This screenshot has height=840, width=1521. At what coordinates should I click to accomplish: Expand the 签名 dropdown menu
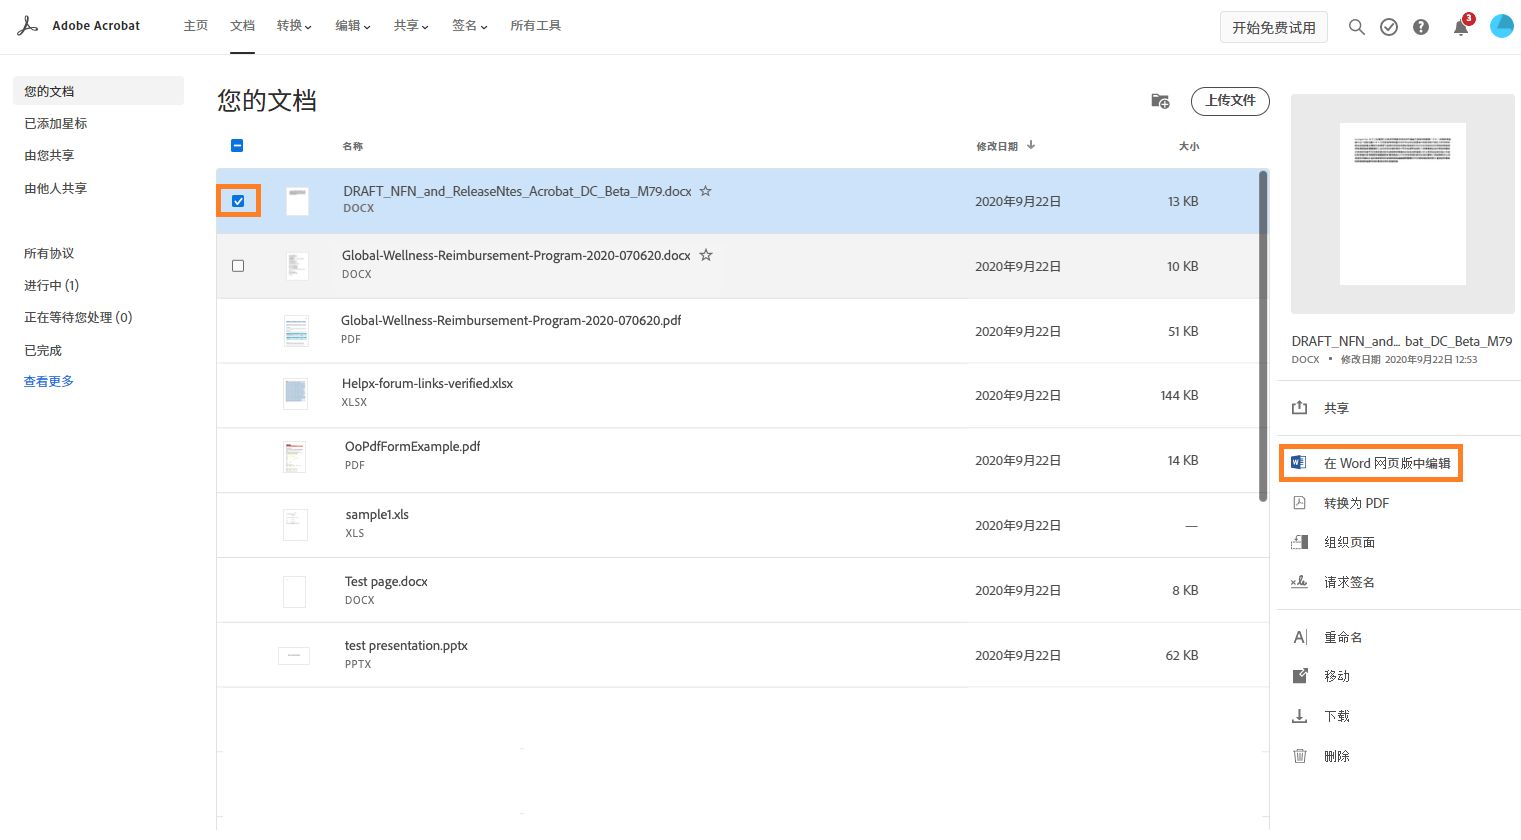click(x=469, y=26)
